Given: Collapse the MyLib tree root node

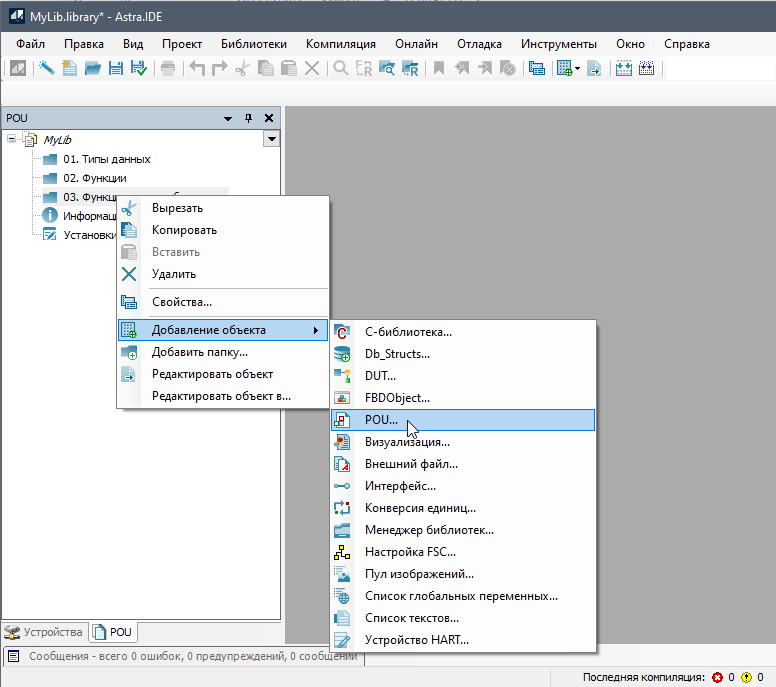Looking at the screenshot, I should pyautogui.click(x=11, y=140).
